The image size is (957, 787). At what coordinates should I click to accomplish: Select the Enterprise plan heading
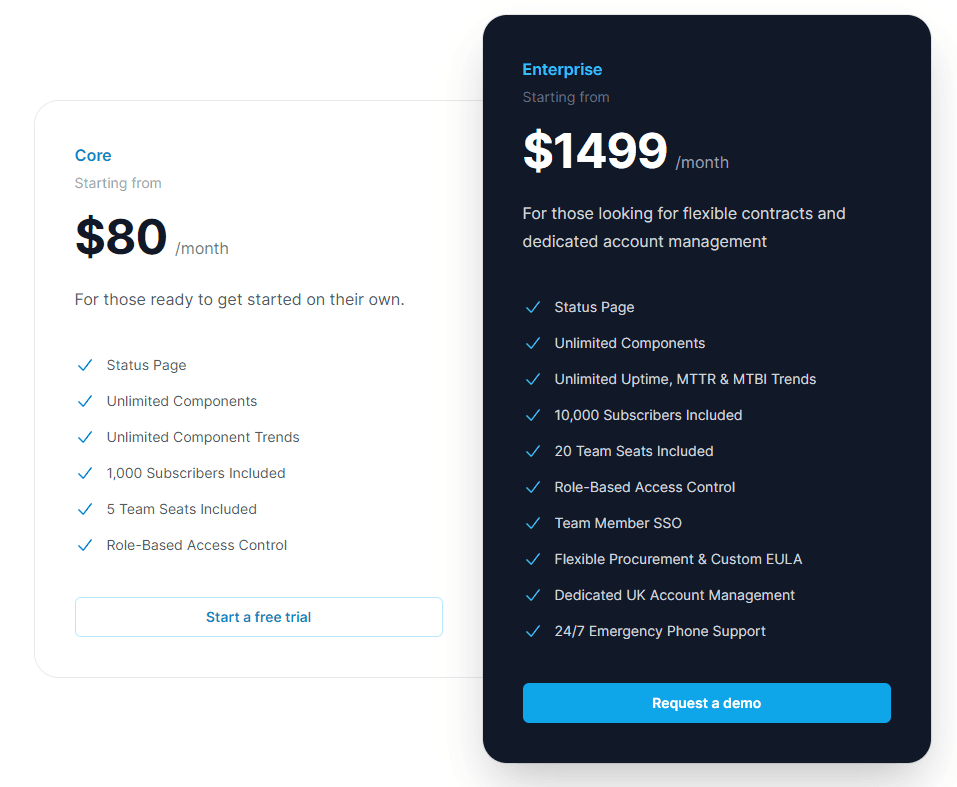(x=562, y=70)
